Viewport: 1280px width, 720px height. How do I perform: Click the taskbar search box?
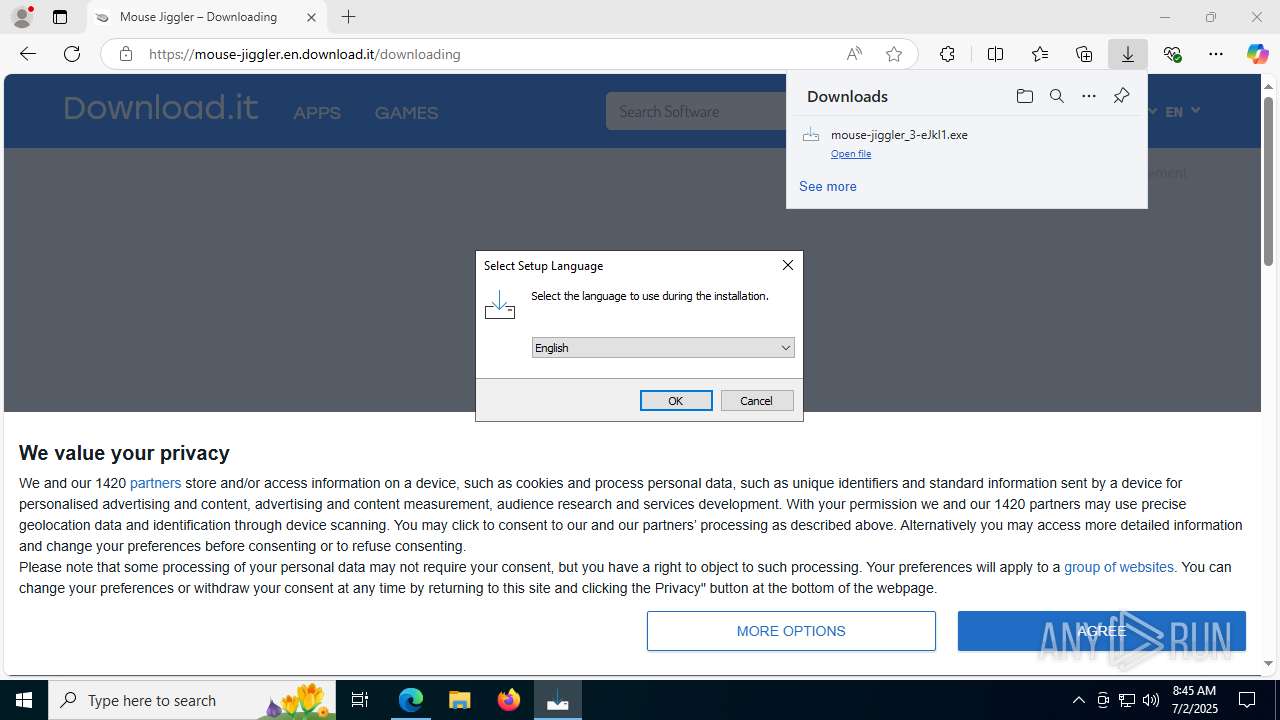[192, 700]
